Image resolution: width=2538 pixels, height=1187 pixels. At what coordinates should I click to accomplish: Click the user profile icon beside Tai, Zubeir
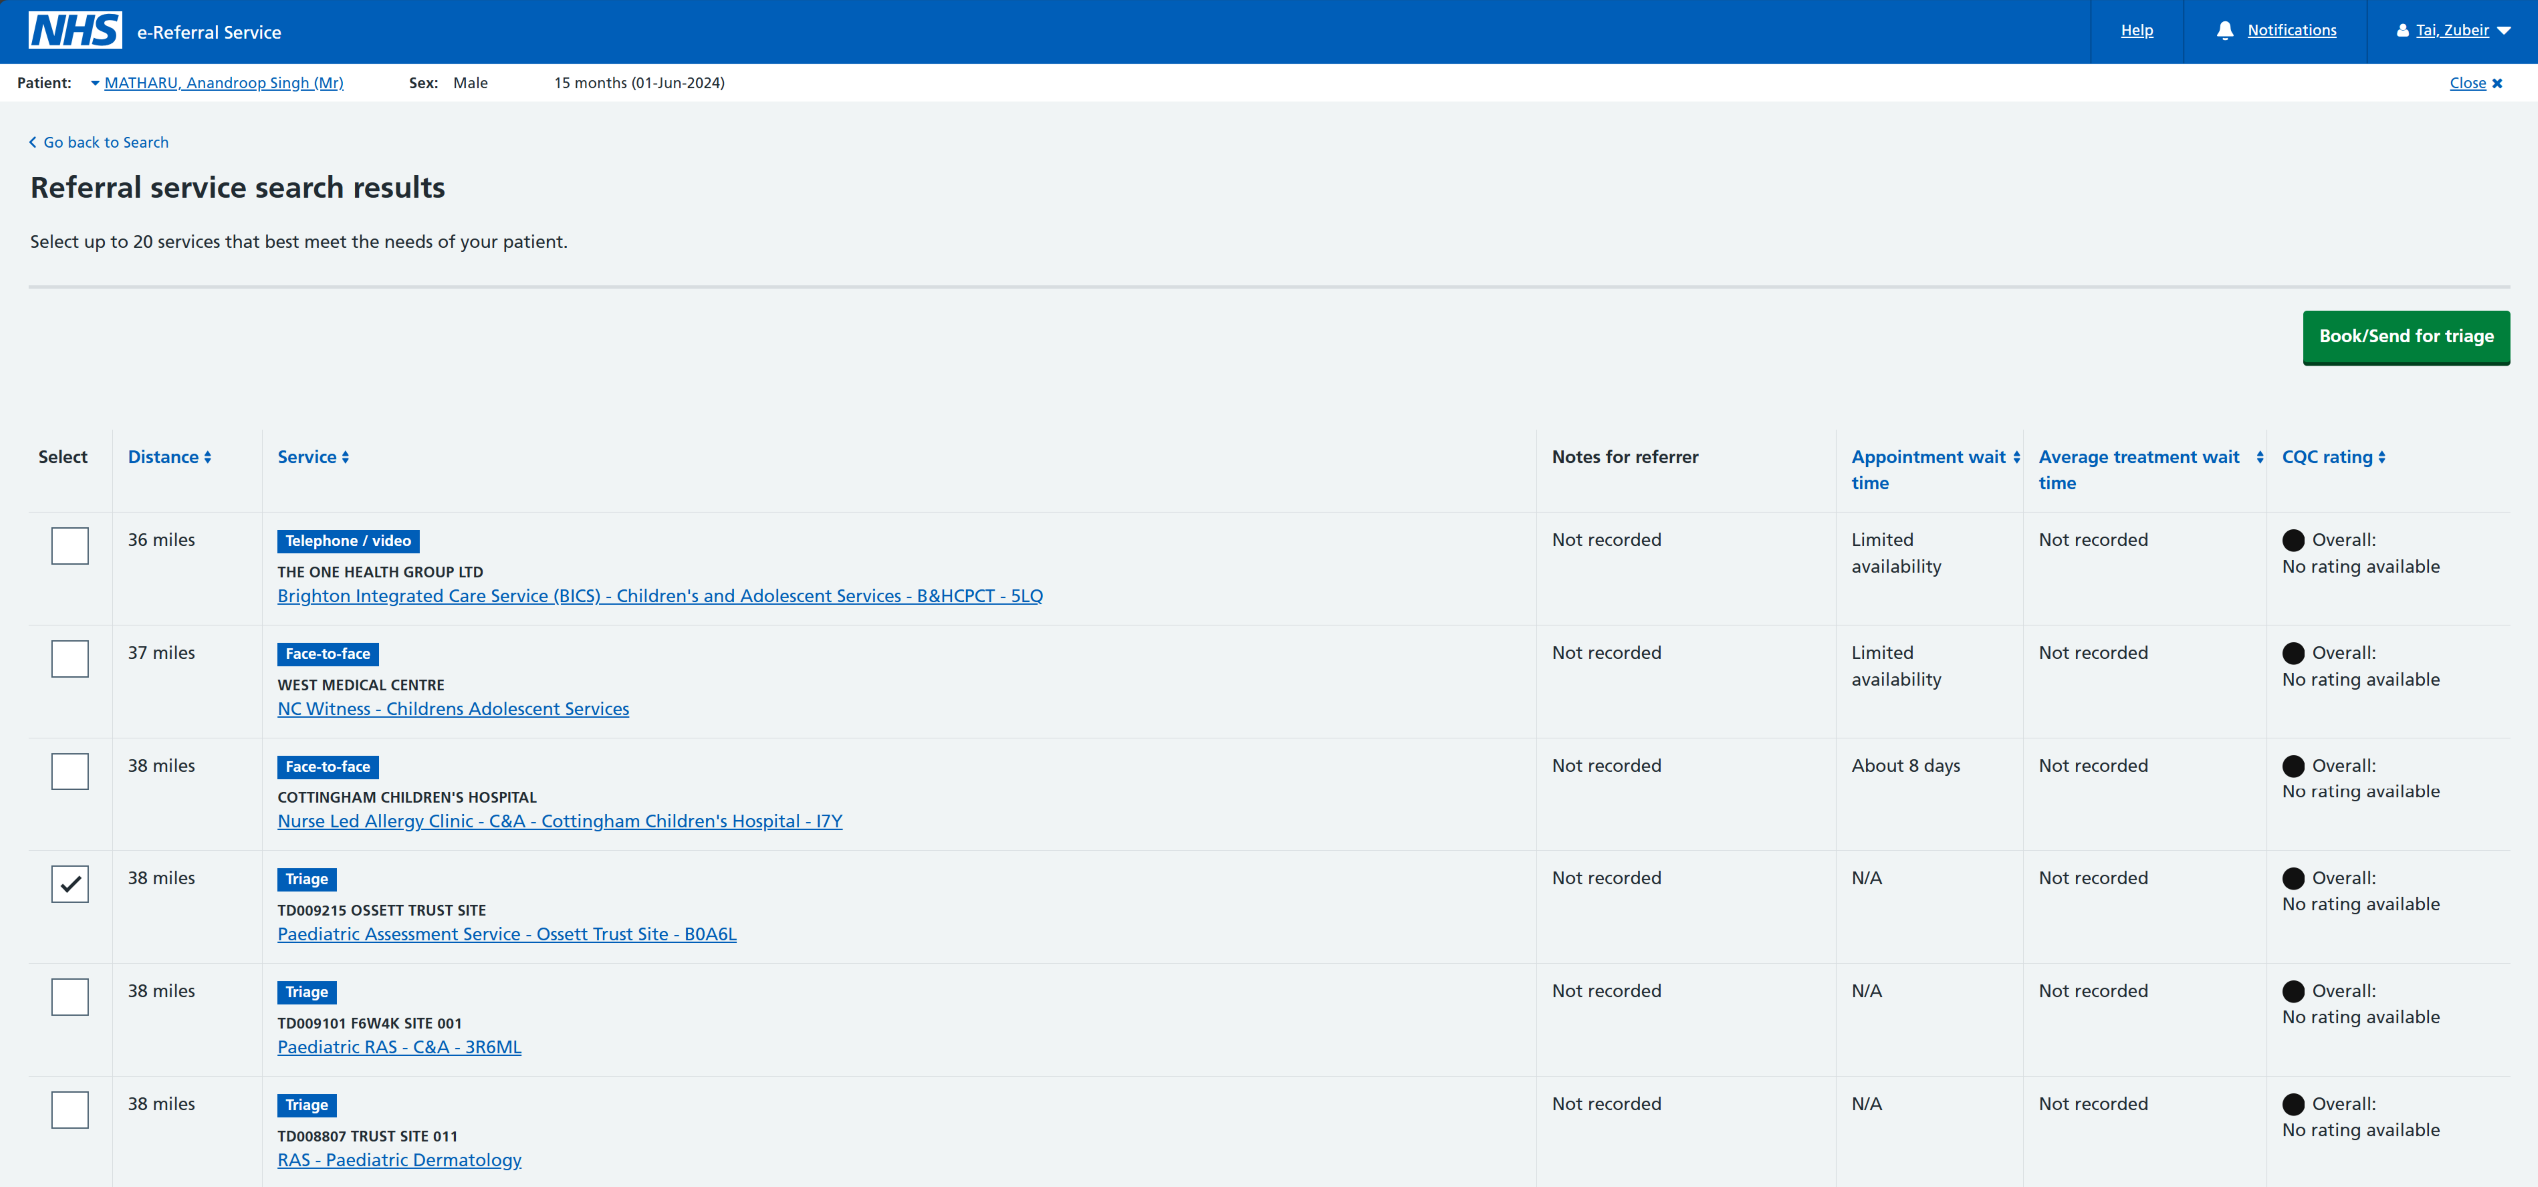pos(2402,31)
